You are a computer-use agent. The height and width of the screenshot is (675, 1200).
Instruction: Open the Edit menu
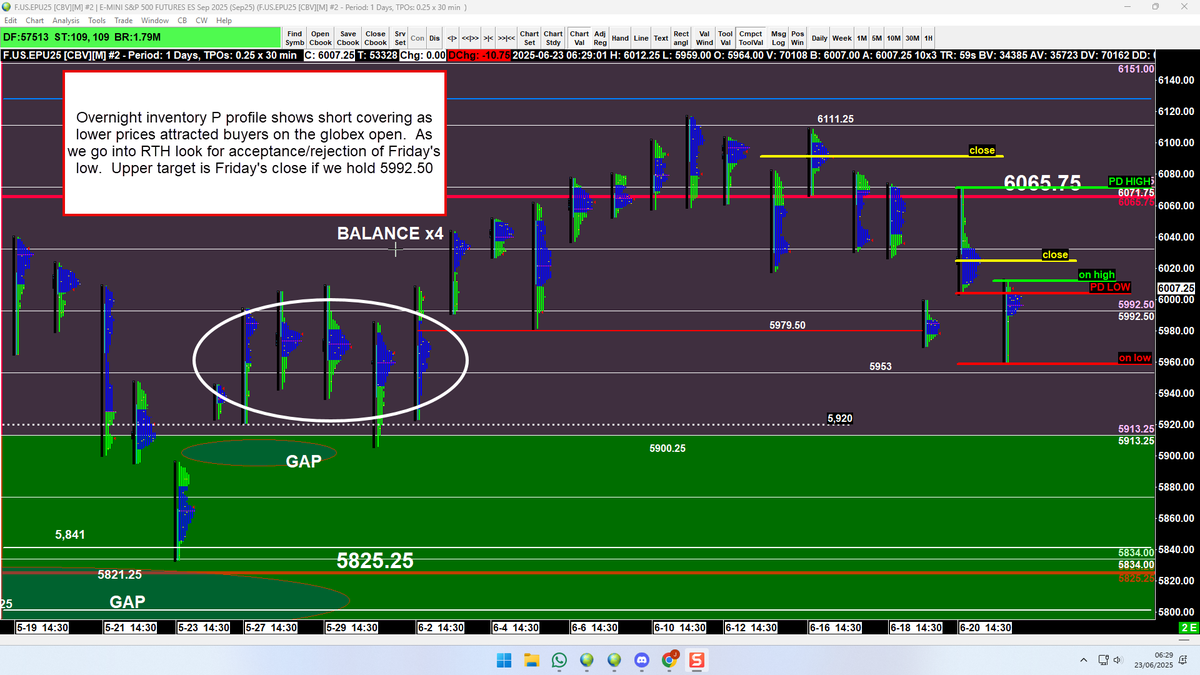(x=10, y=20)
